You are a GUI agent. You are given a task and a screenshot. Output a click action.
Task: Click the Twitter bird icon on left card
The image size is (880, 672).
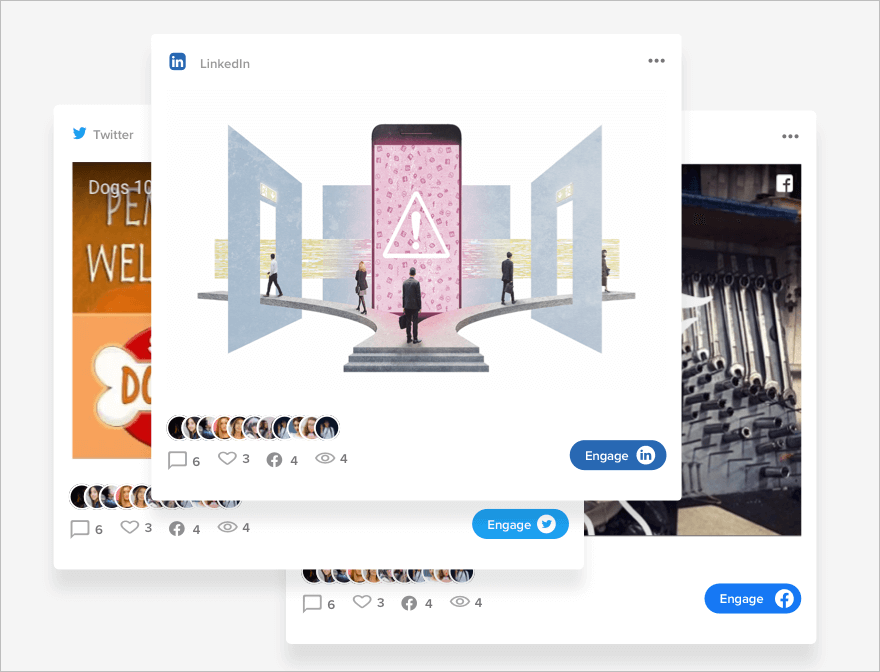pyautogui.click(x=80, y=134)
